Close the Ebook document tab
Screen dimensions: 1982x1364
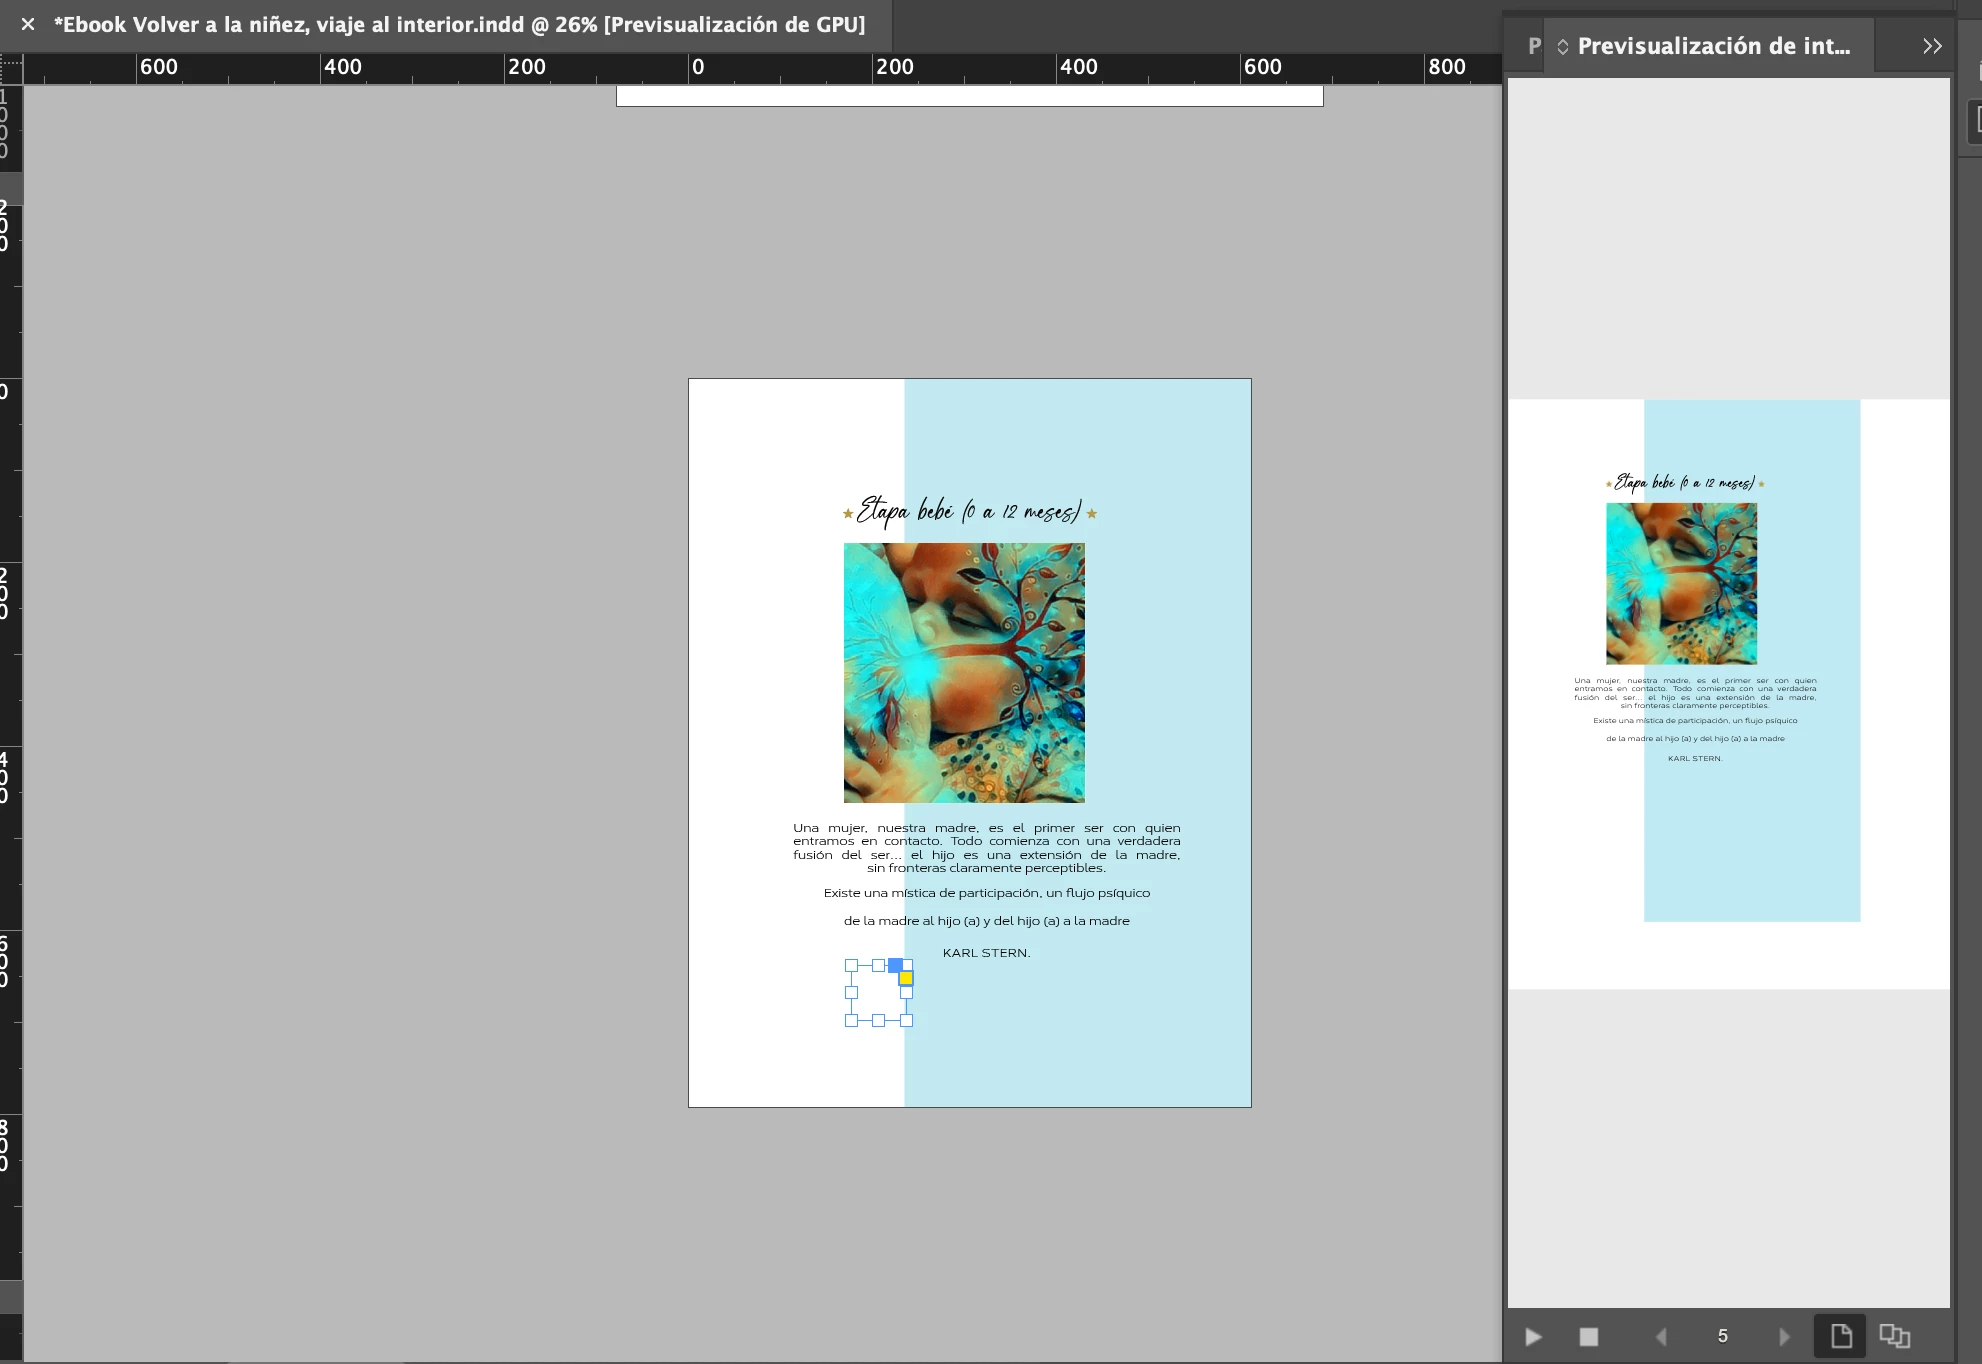28,24
